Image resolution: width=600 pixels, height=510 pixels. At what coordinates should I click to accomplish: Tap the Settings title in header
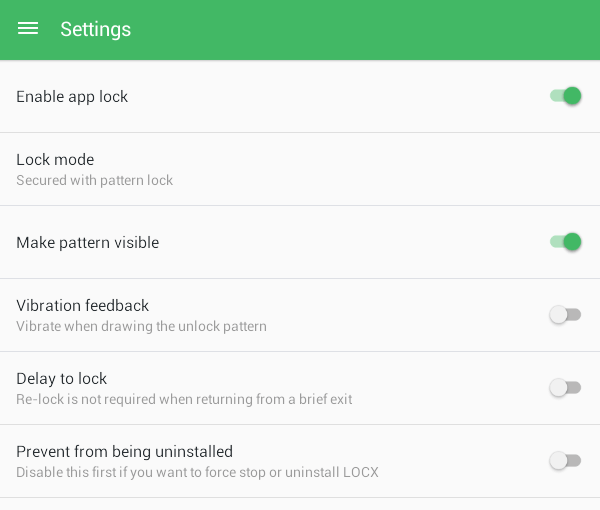(96, 29)
